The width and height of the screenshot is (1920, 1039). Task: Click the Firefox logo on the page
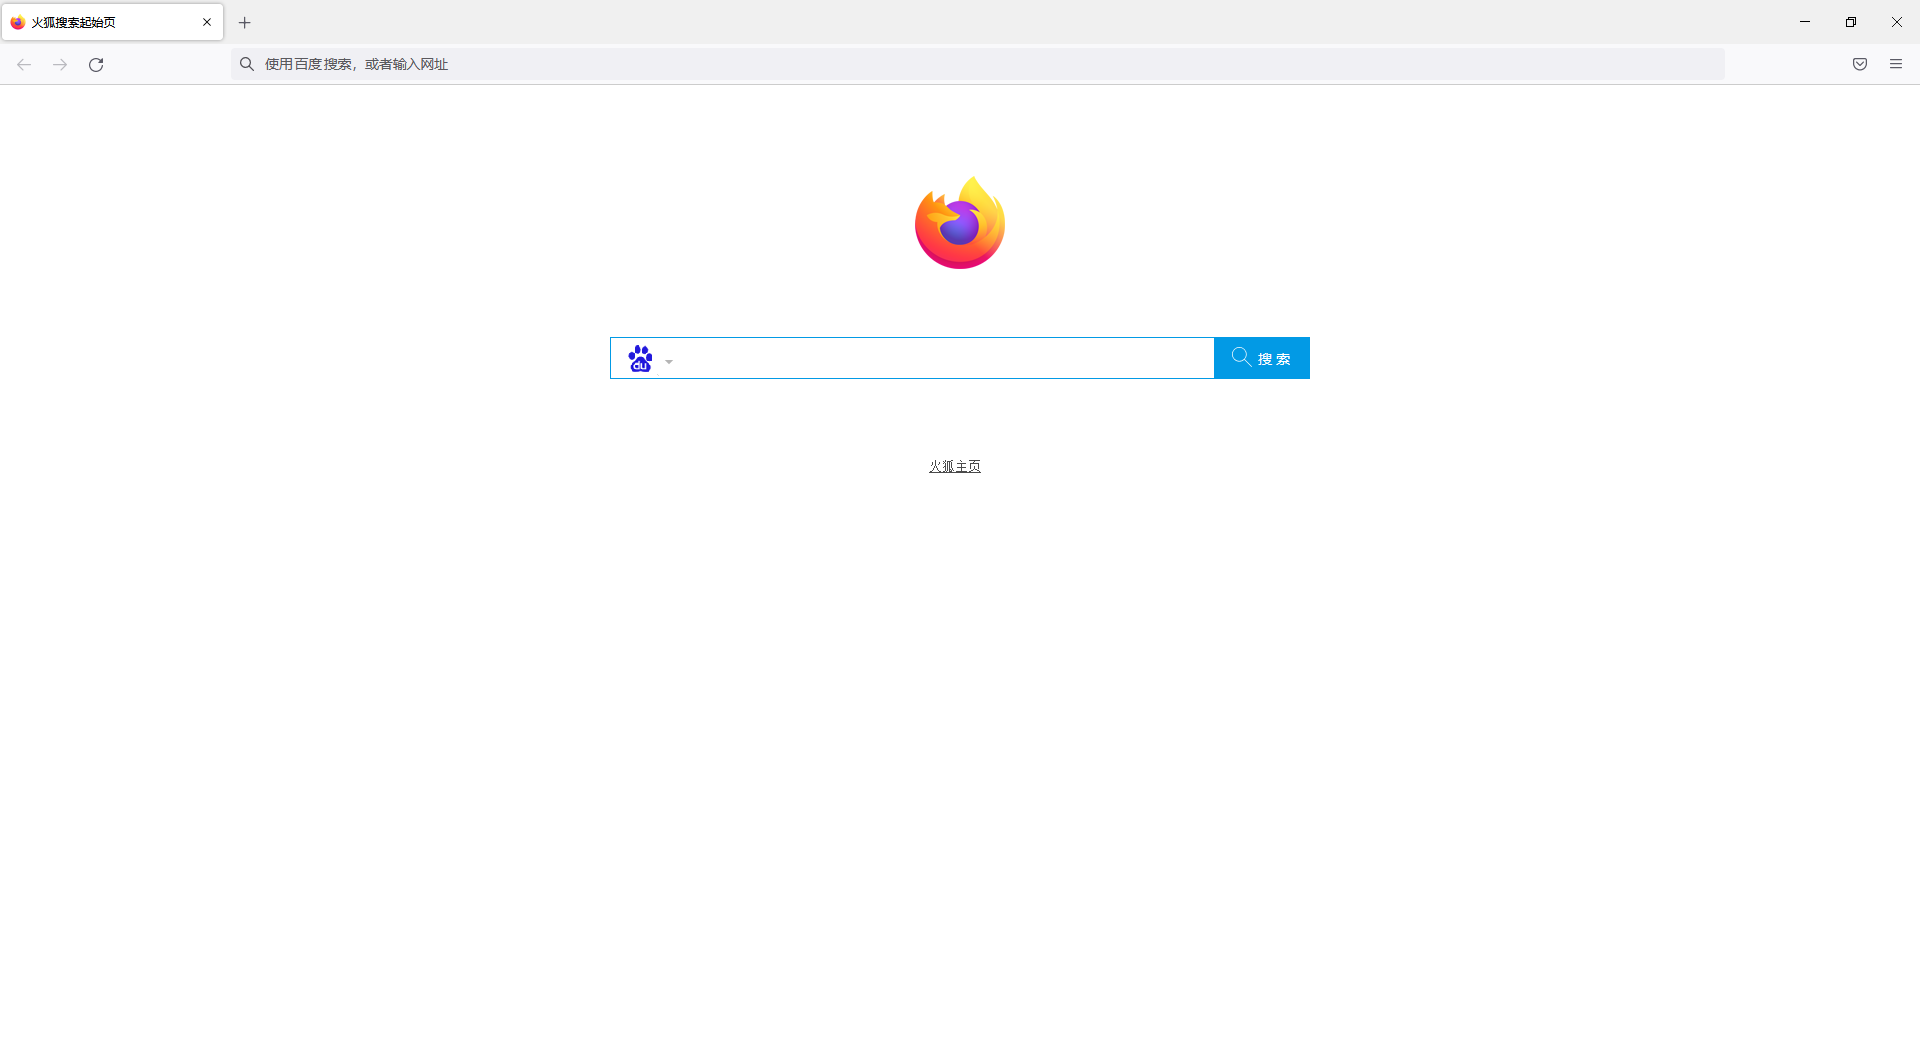click(x=960, y=223)
